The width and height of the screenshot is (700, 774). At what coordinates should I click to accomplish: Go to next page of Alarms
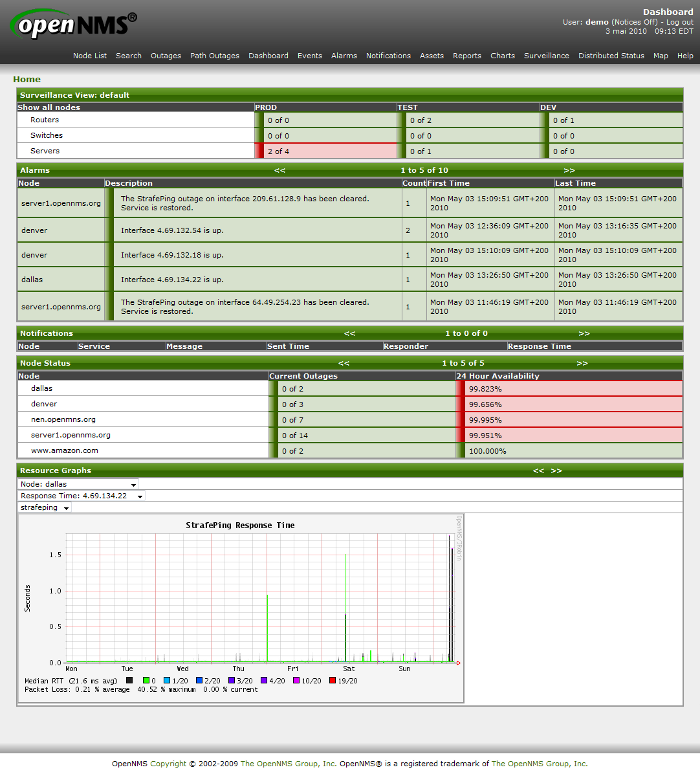tap(569, 171)
